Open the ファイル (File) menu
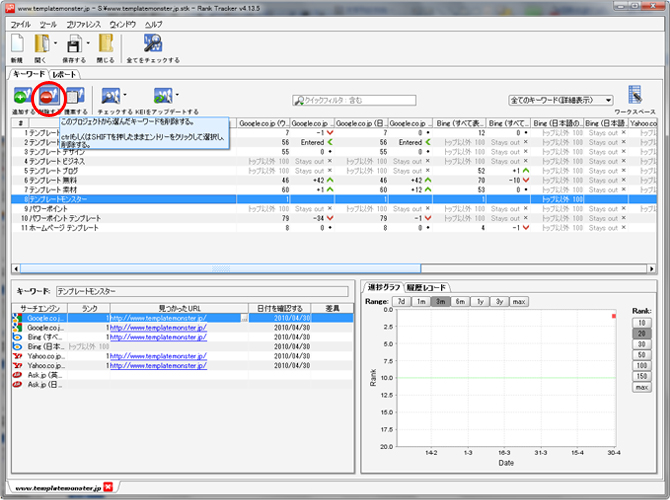 [x=21, y=24]
